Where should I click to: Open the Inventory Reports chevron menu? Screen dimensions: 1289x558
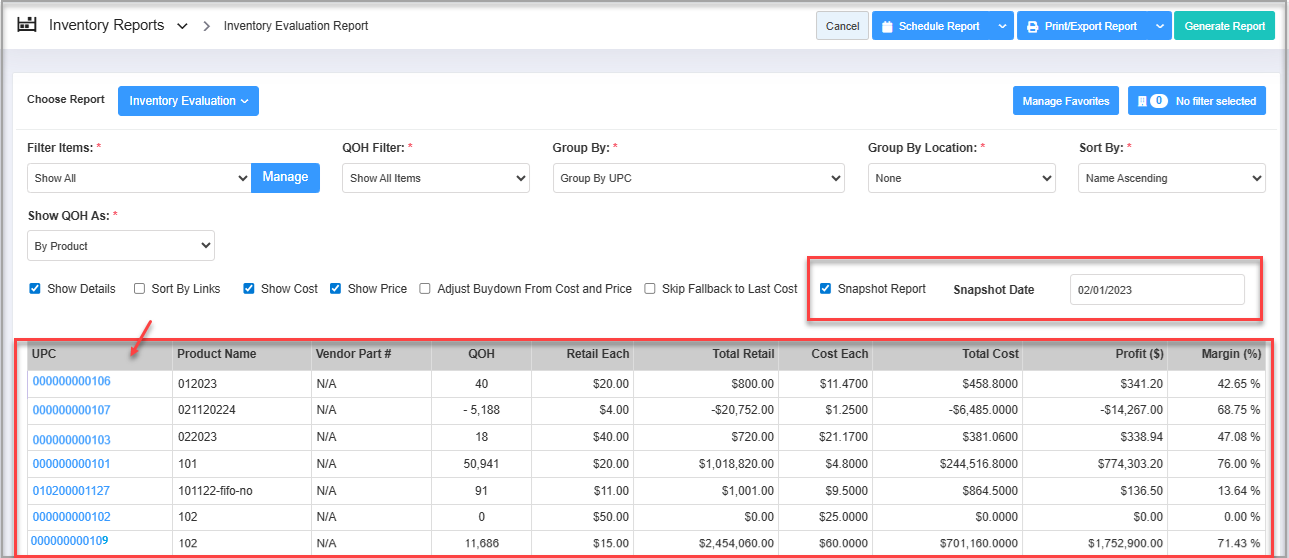pyautogui.click(x=182, y=26)
